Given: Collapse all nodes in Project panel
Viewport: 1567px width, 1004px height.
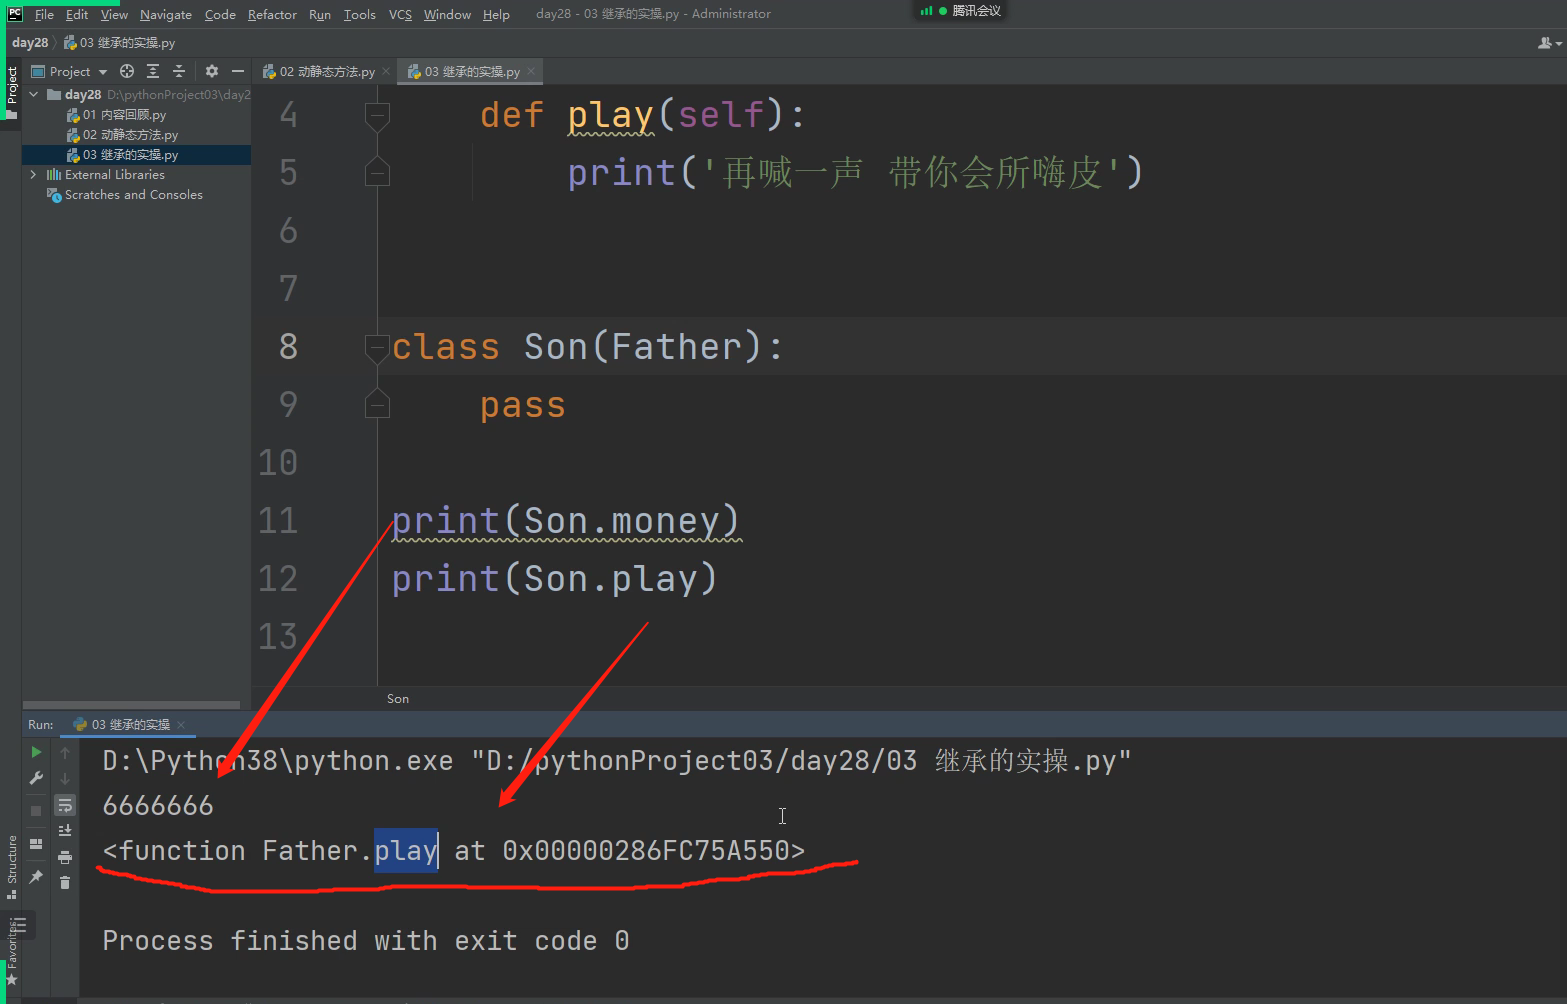Looking at the screenshot, I should click(x=179, y=71).
